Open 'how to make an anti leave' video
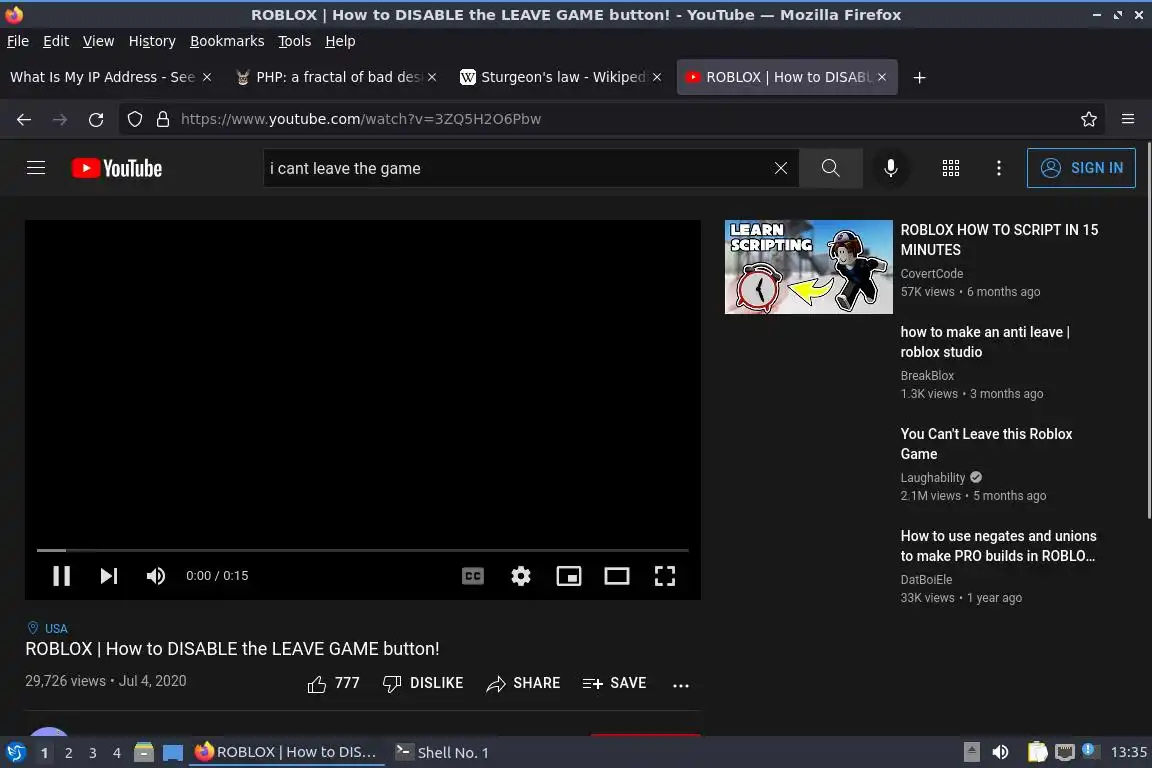1152x768 pixels. click(984, 342)
